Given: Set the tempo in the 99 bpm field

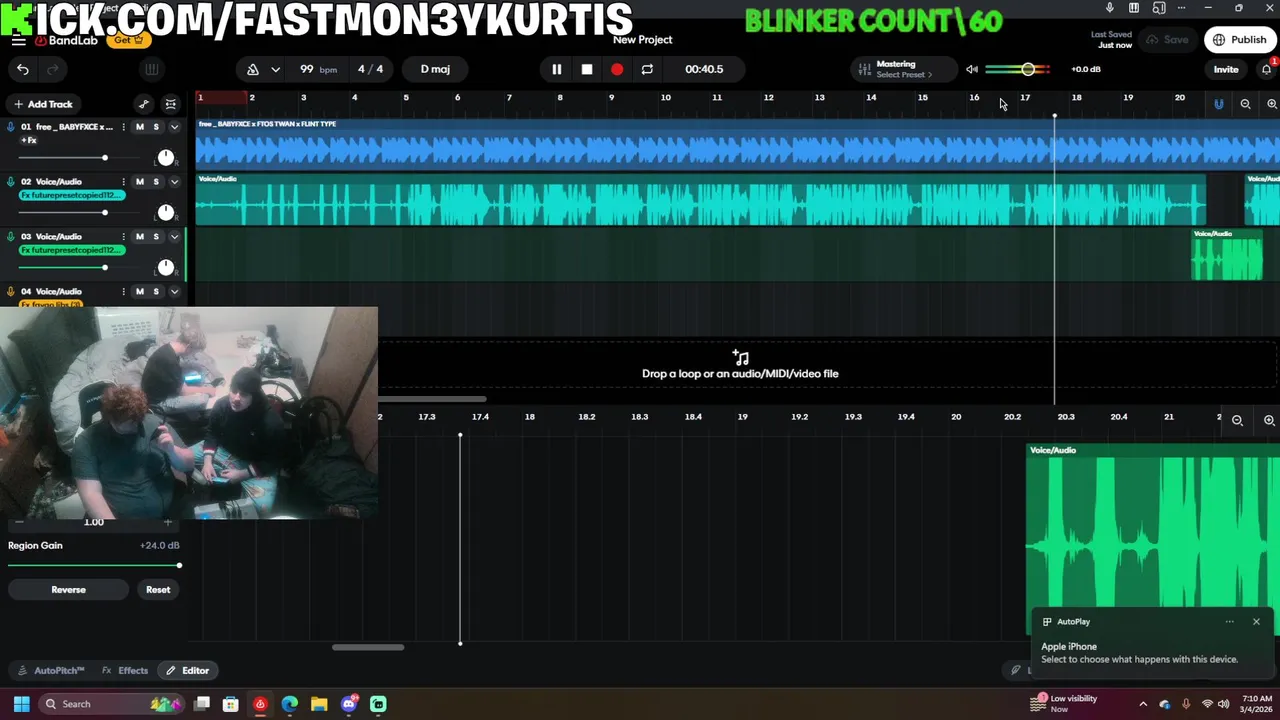Looking at the screenshot, I should tap(317, 69).
